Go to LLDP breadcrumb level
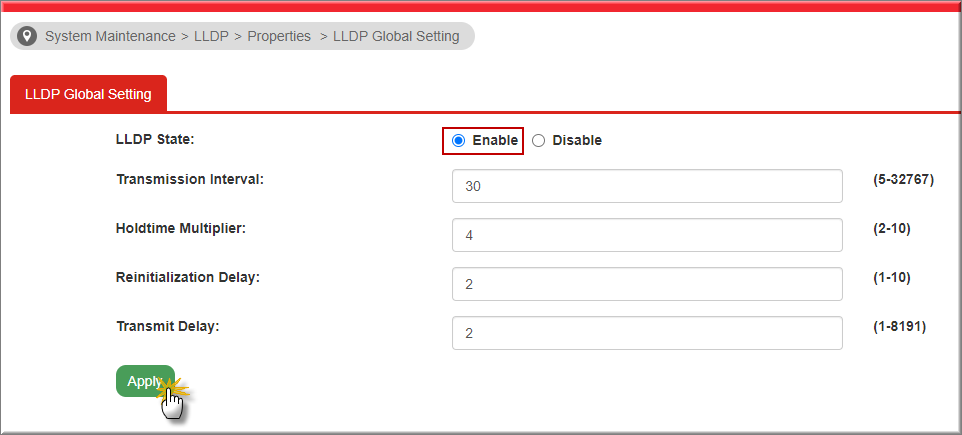 211,36
